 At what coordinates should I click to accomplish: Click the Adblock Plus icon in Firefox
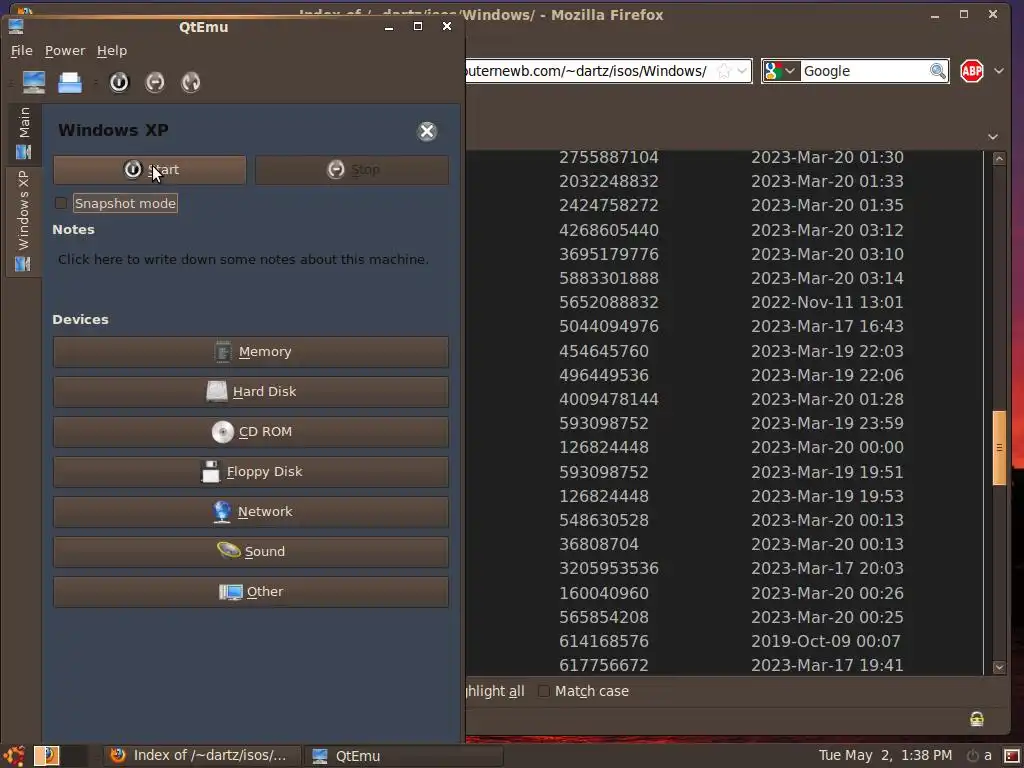coord(972,71)
